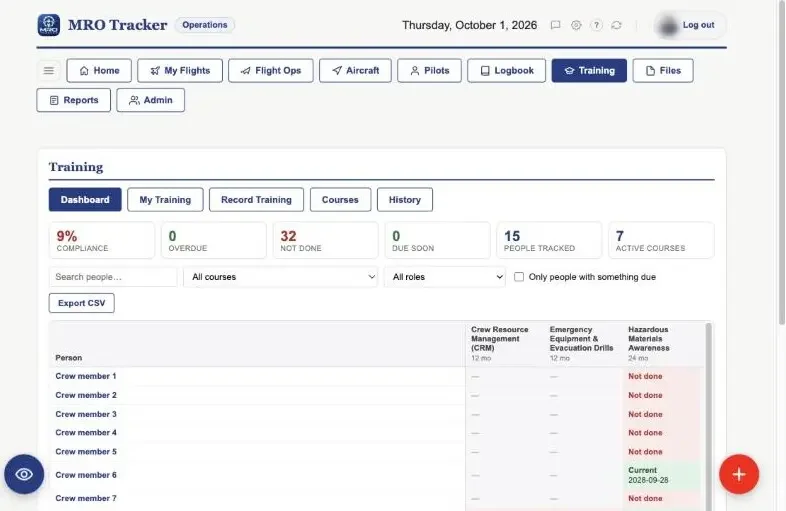The width and height of the screenshot is (786, 511).
Task: Click Emergency Equipment & Evacuation Drills header
Action: coord(583,344)
